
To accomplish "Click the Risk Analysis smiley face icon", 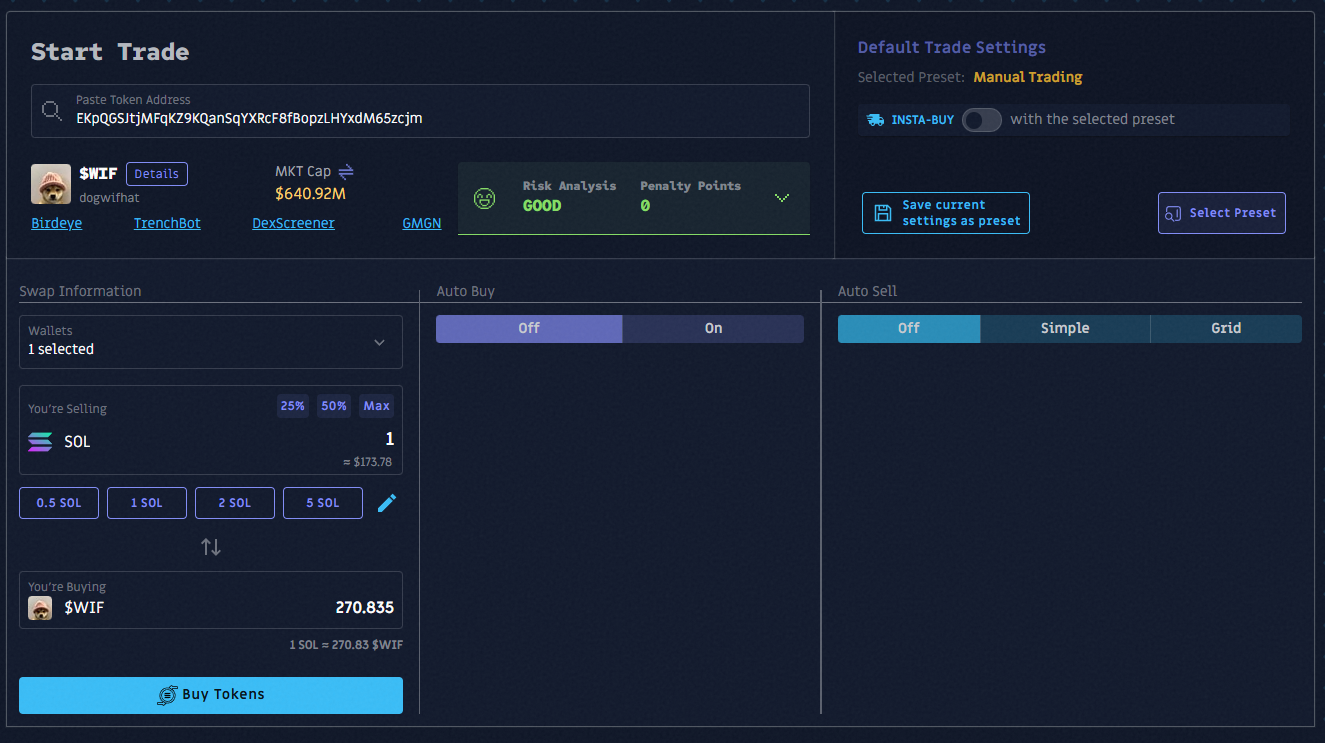I will click(484, 198).
